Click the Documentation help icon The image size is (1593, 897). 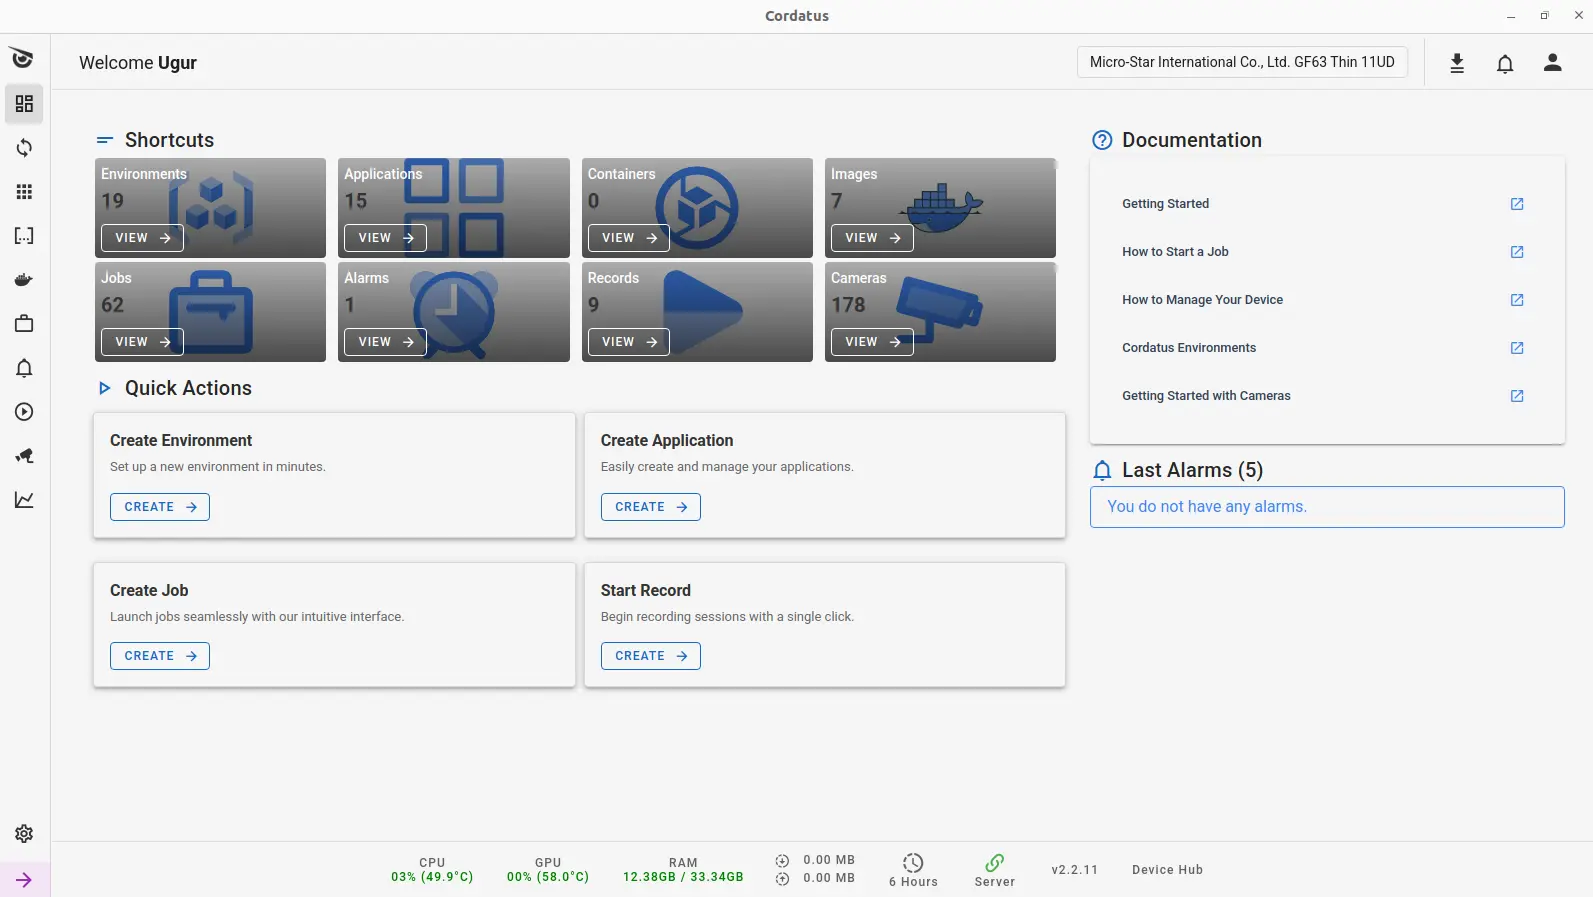[1102, 140]
